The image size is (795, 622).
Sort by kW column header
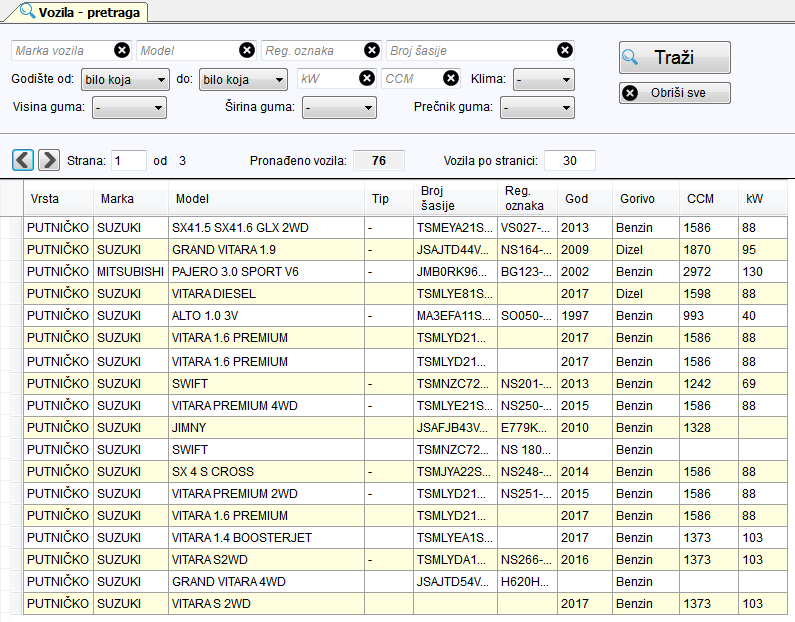[763, 198]
